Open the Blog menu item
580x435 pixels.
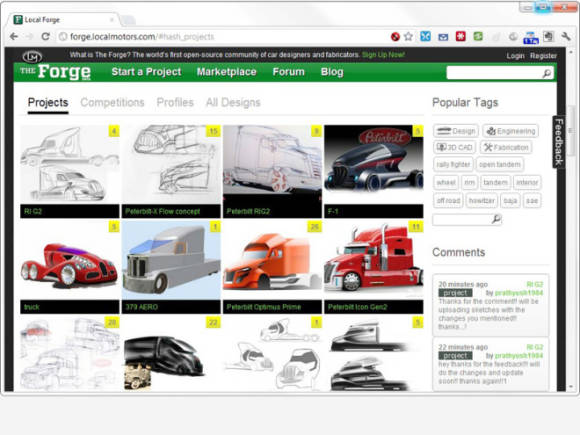[332, 72]
